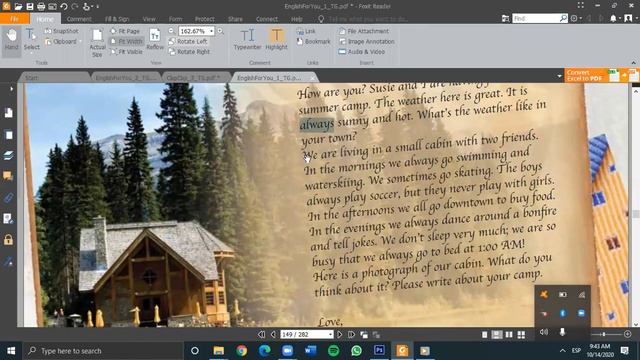Add a File Attachment
Viewport: 640px width, 360px height.
tap(364, 31)
